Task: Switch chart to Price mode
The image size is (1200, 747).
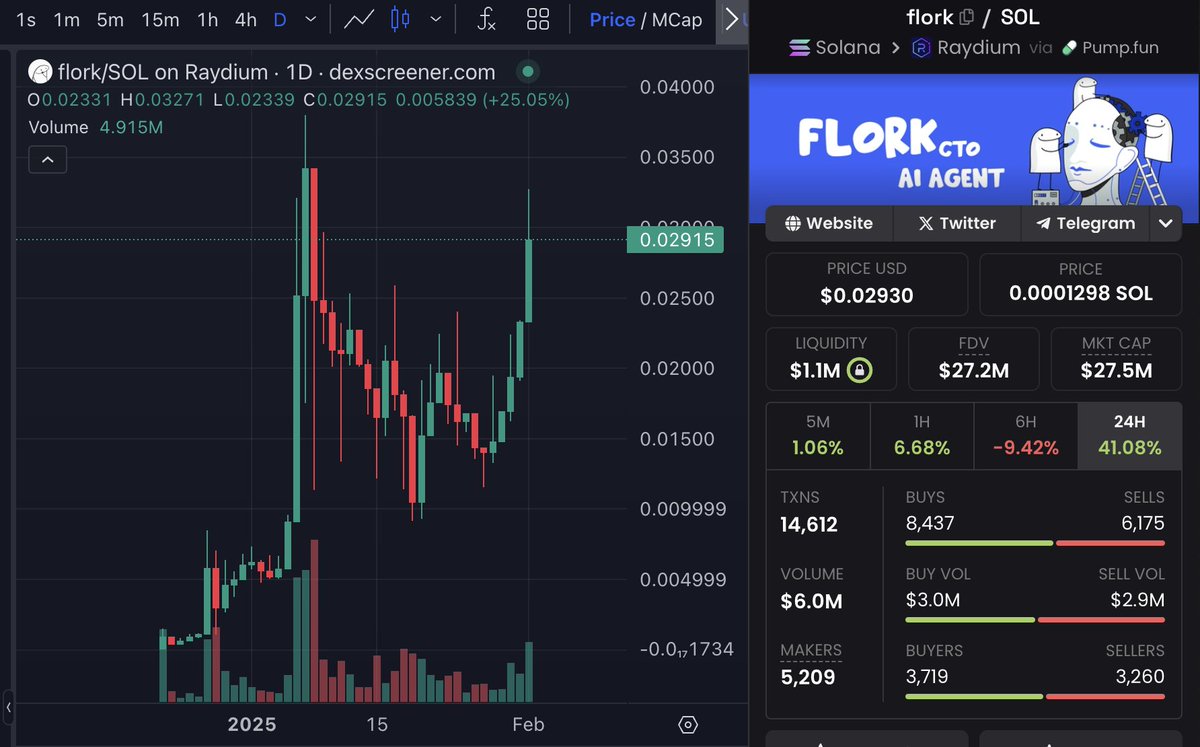Action: (612, 19)
